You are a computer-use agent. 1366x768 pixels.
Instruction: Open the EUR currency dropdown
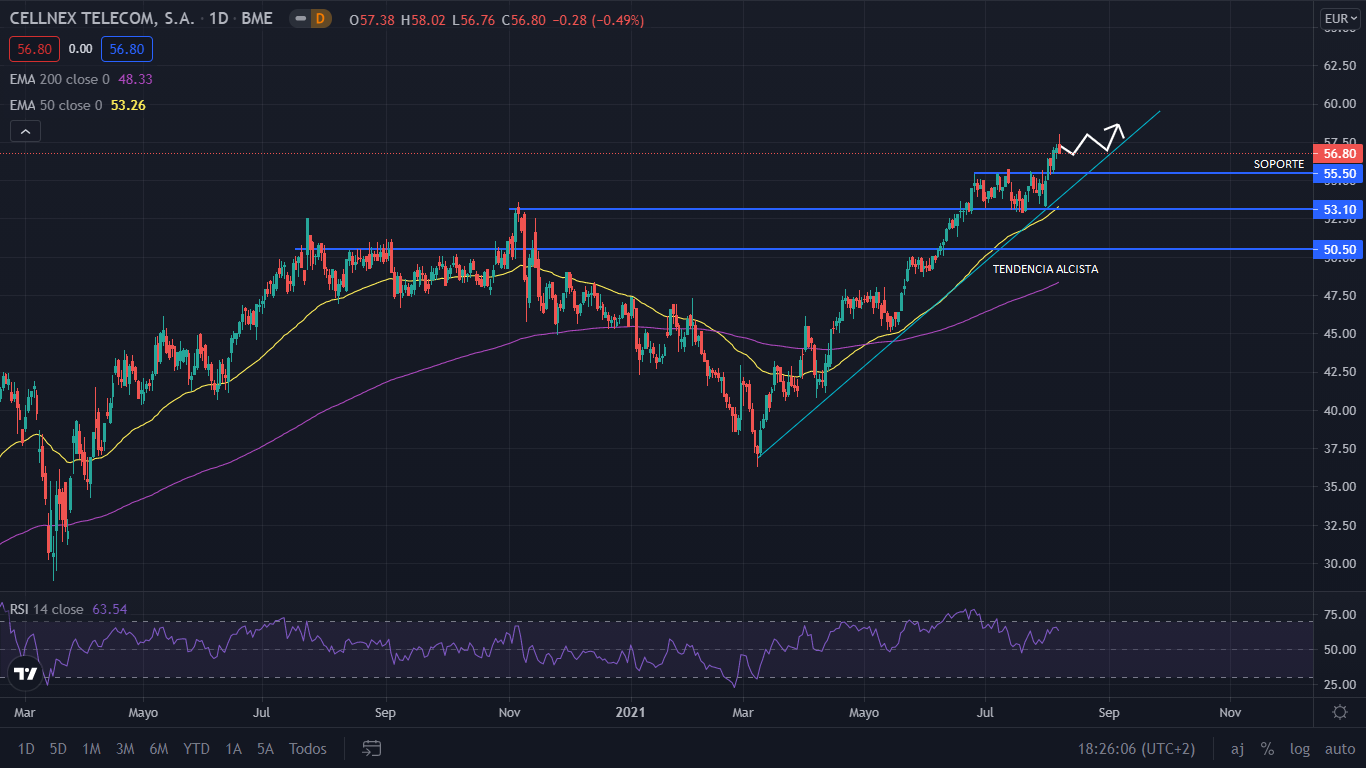coord(1338,18)
